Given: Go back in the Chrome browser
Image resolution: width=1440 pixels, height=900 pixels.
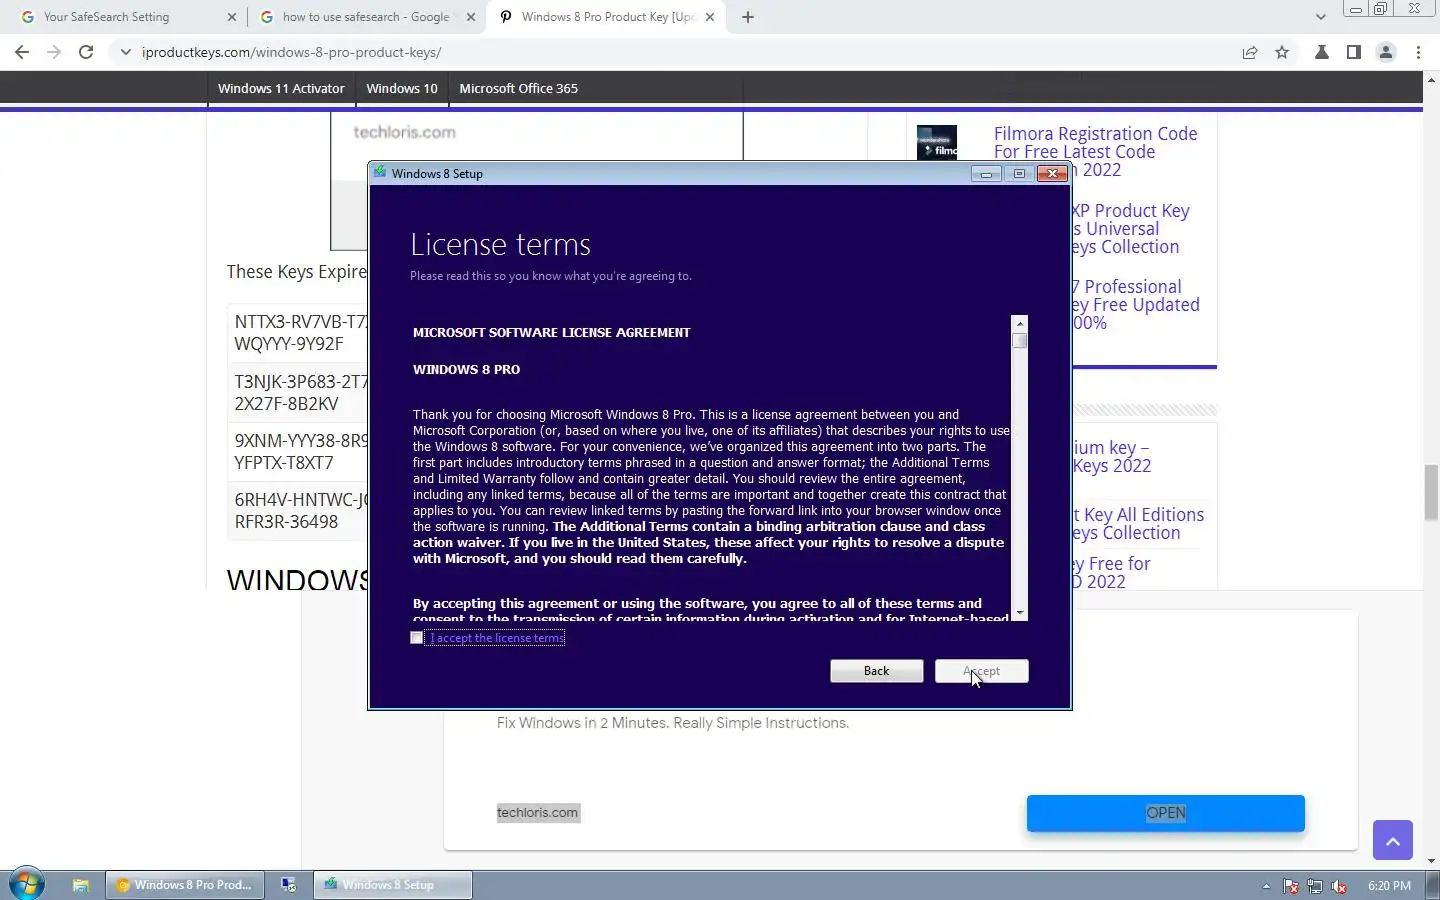Looking at the screenshot, I should [22, 52].
